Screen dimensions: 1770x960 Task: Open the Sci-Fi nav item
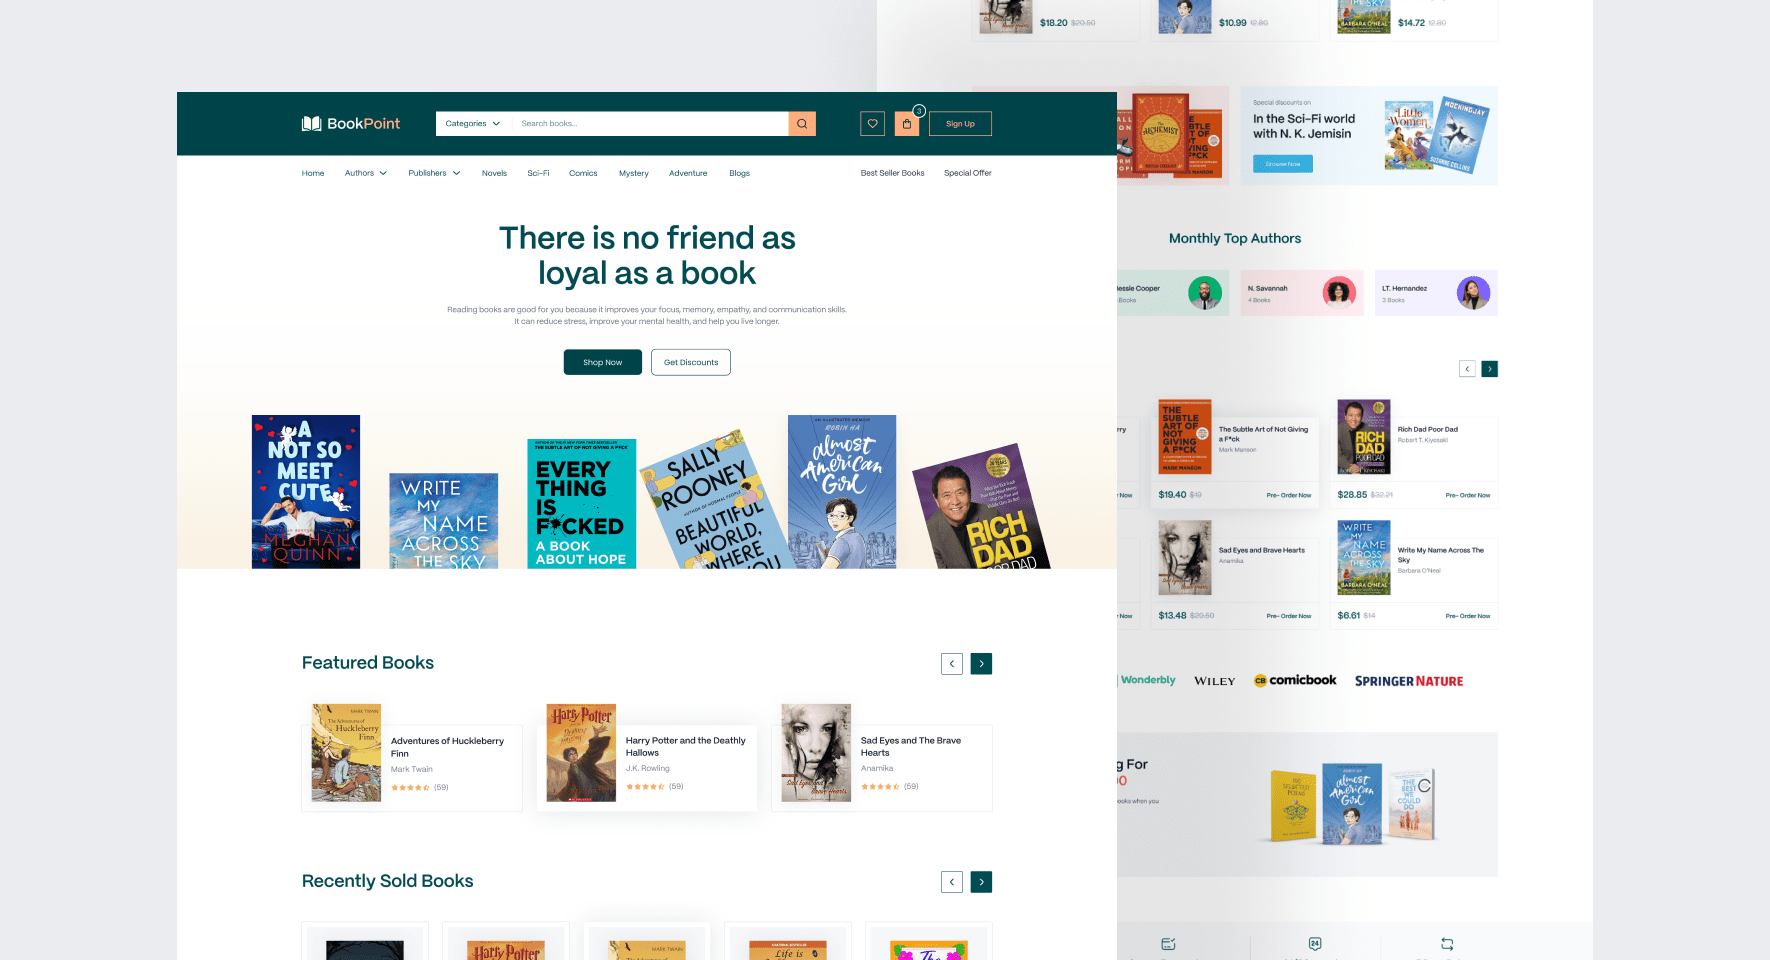[538, 173]
